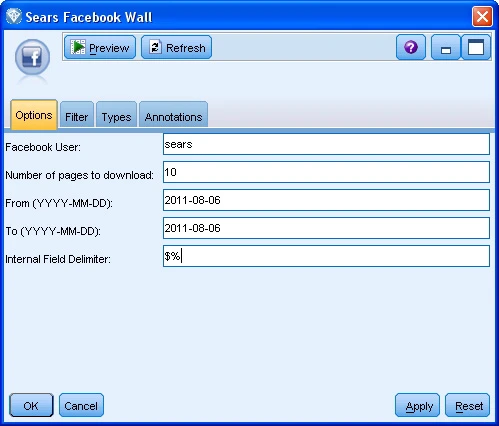
Task: Click the From date input field
Action: (x=326, y=200)
